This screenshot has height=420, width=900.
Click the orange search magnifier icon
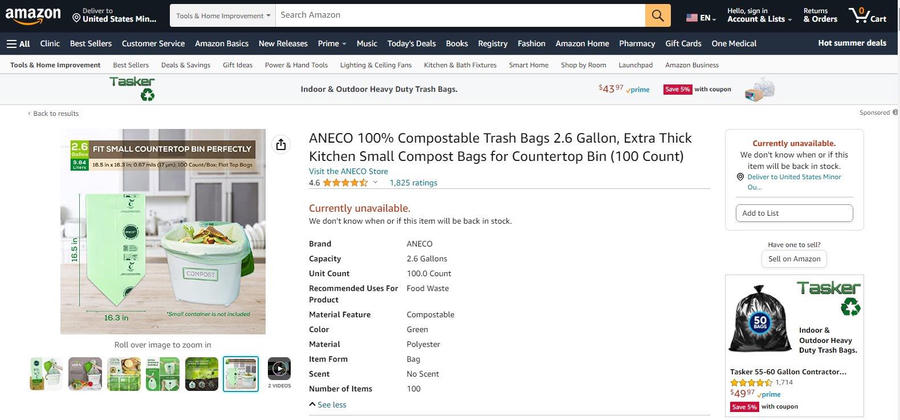tap(657, 16)
